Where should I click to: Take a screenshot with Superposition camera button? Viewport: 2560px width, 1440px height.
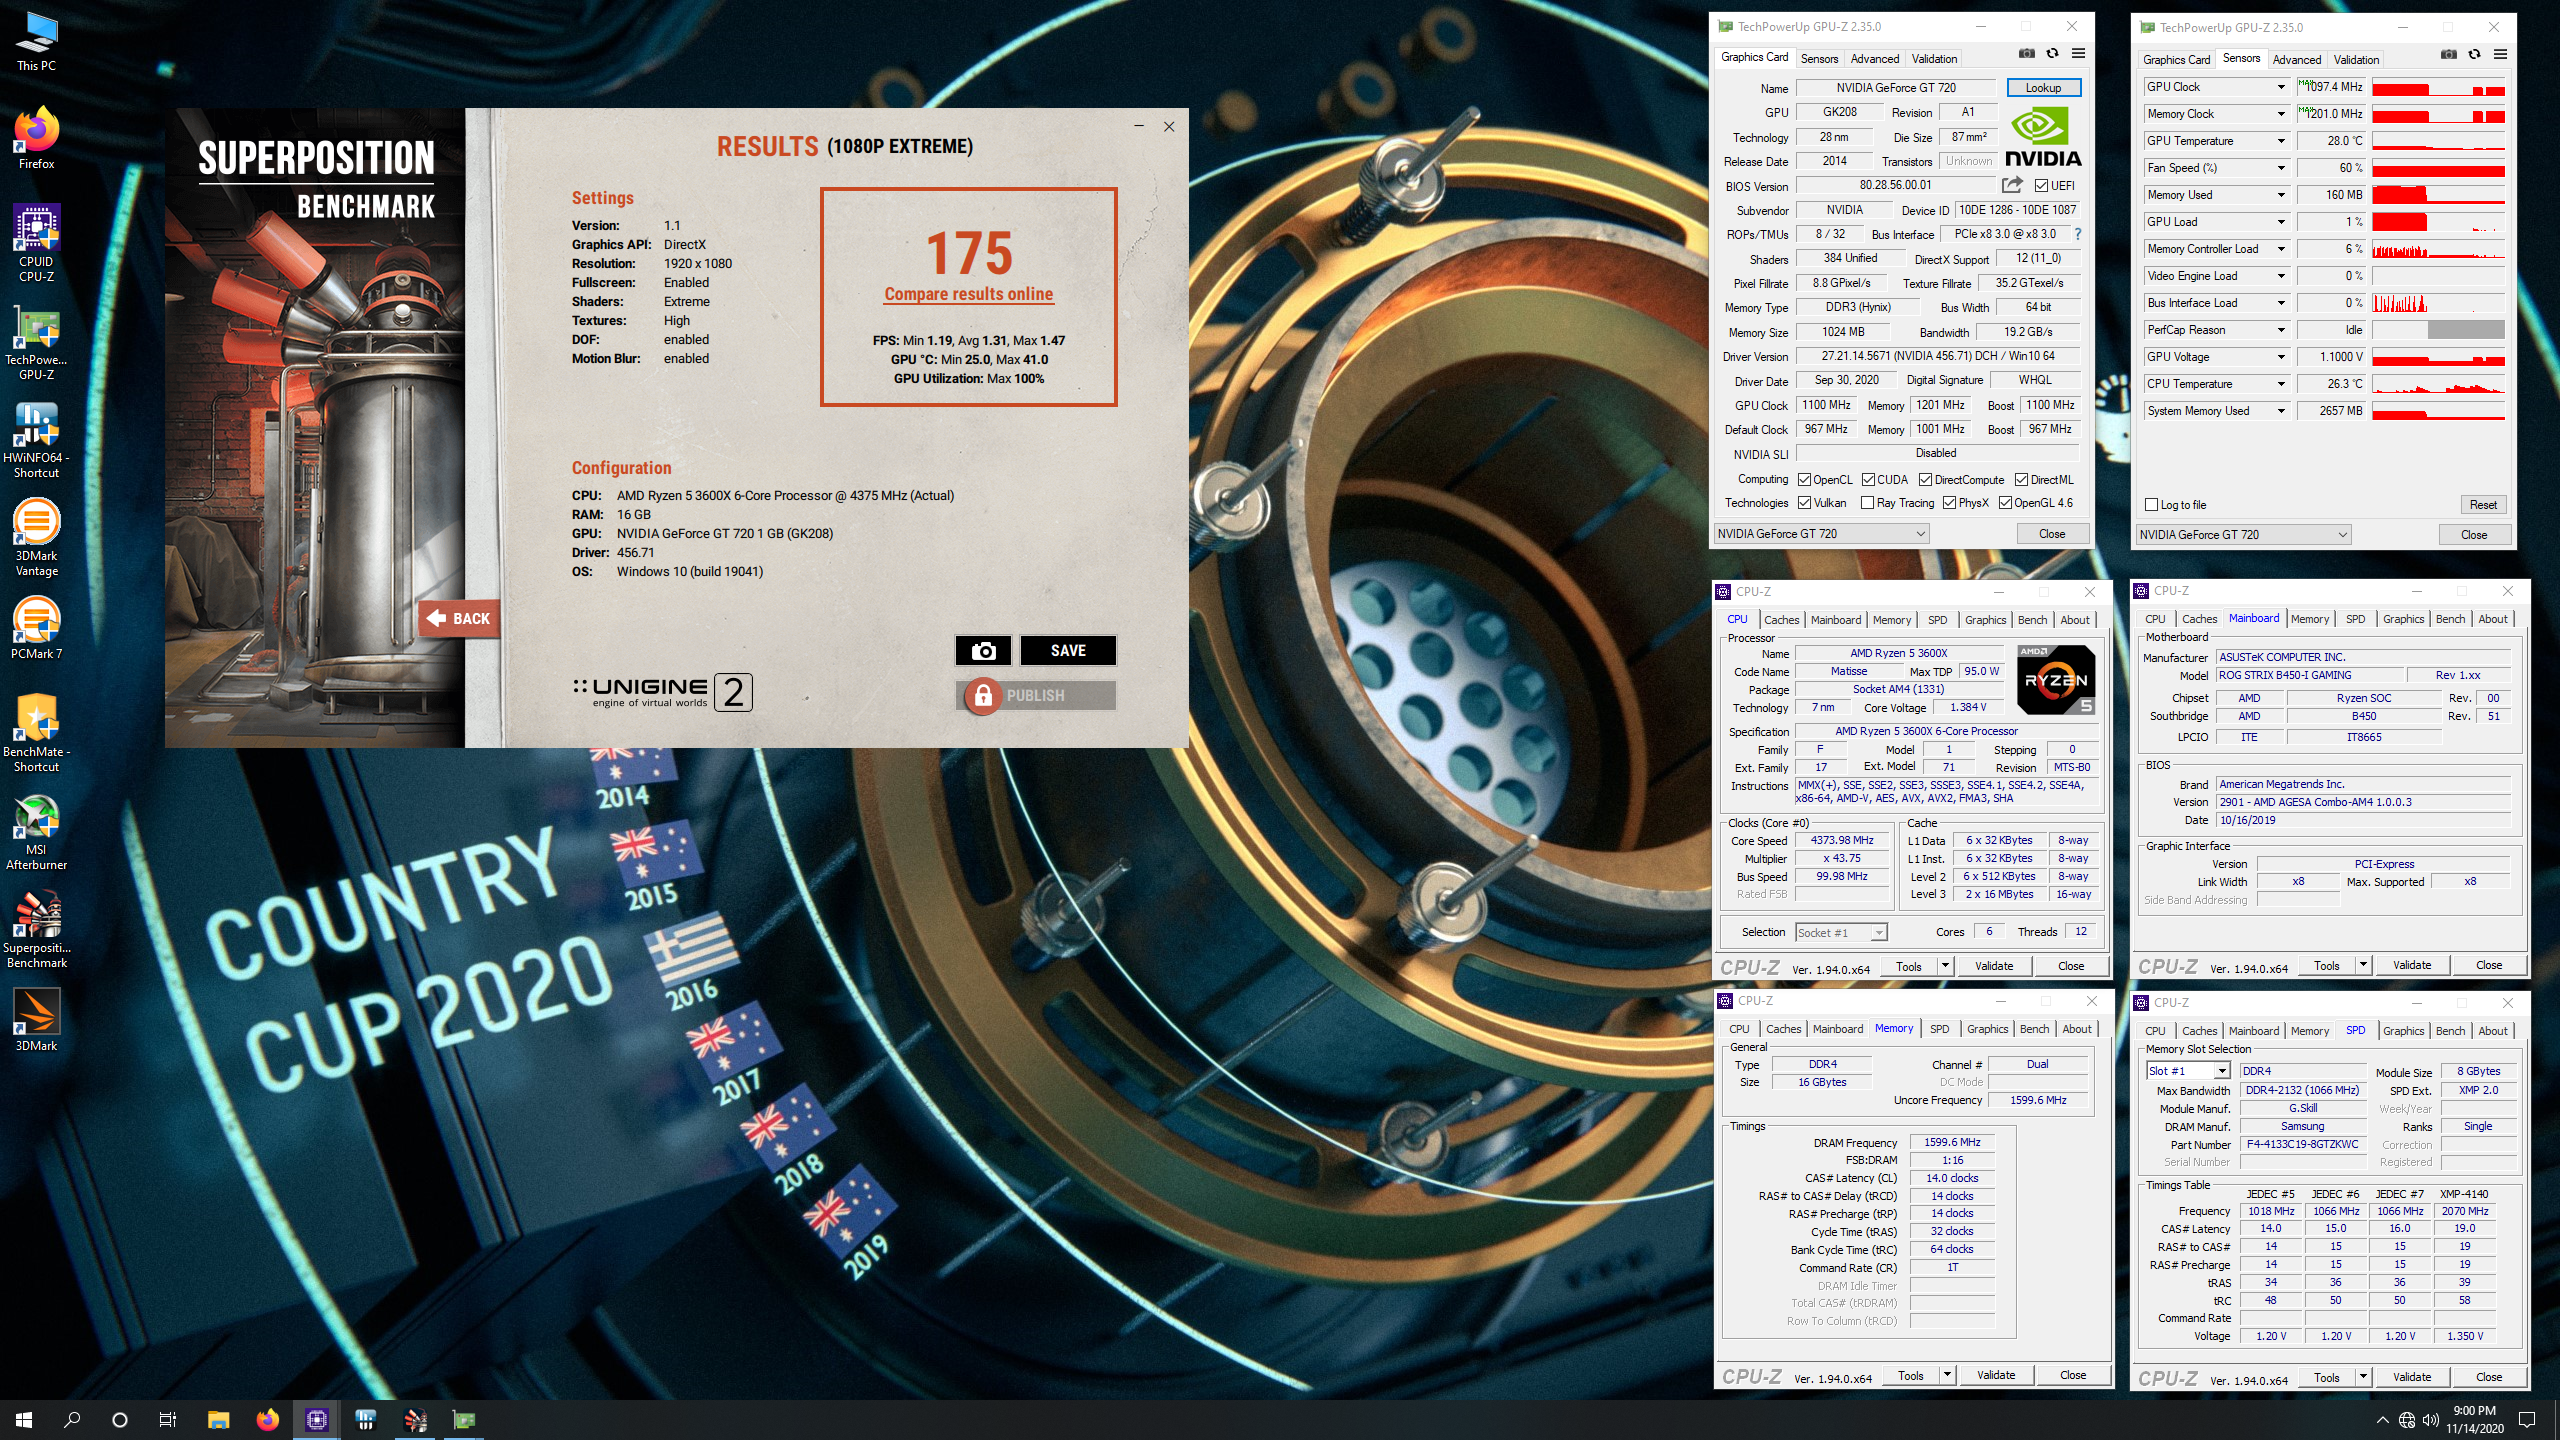pos(983,651)
